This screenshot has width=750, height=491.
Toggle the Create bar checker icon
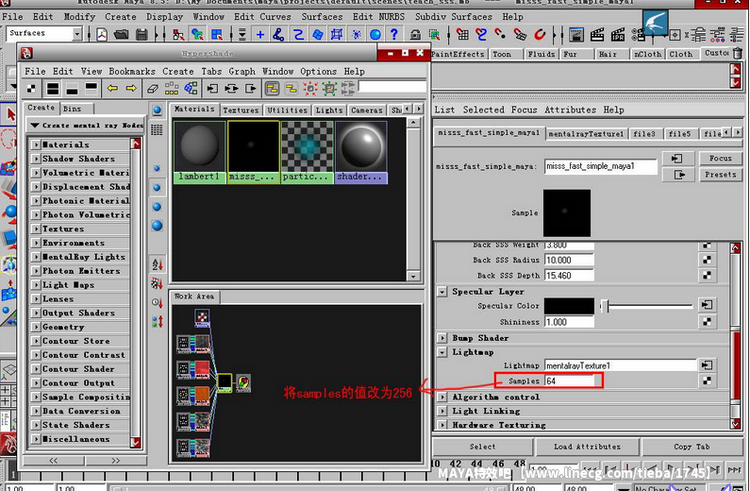click(x=31, y=88)
